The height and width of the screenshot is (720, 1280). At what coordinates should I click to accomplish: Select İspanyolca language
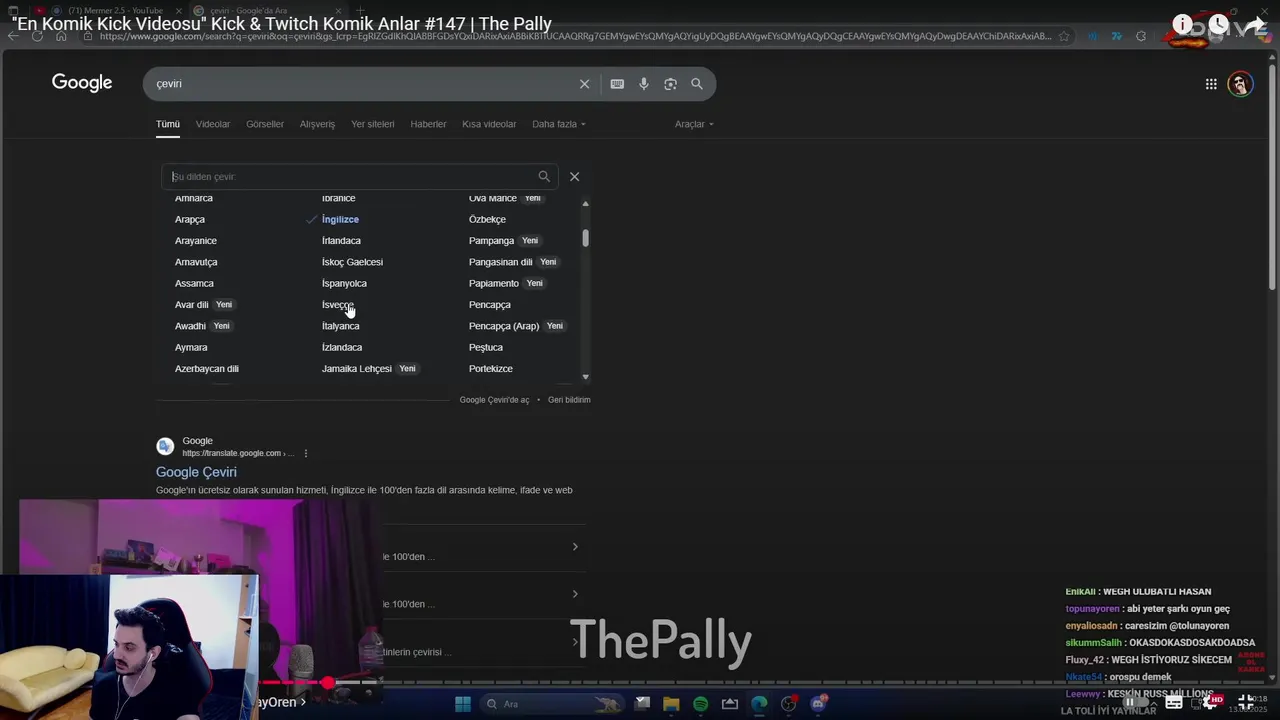coord(344,283)
